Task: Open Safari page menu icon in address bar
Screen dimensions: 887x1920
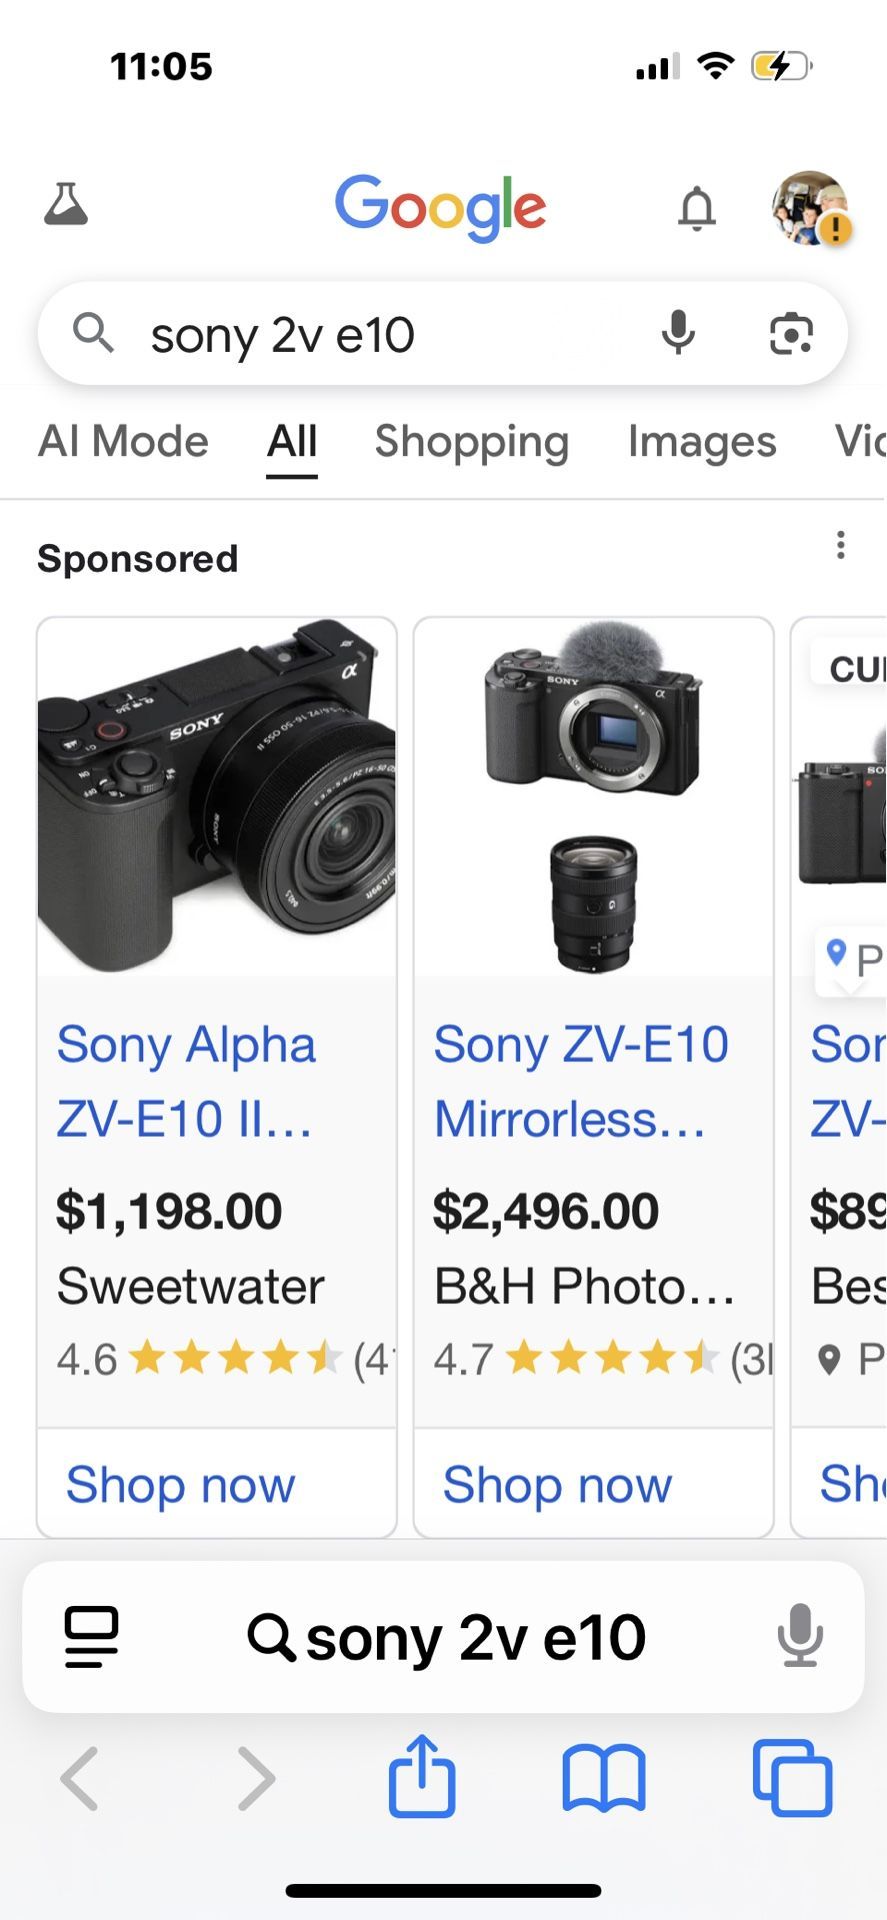Action: [x=91, y=1637]
